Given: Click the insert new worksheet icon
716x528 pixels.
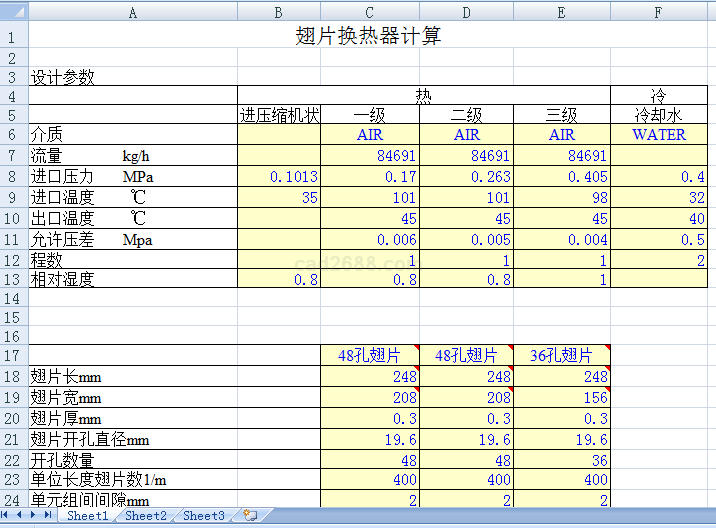Looking at the screenshot, I should (250, 515).
